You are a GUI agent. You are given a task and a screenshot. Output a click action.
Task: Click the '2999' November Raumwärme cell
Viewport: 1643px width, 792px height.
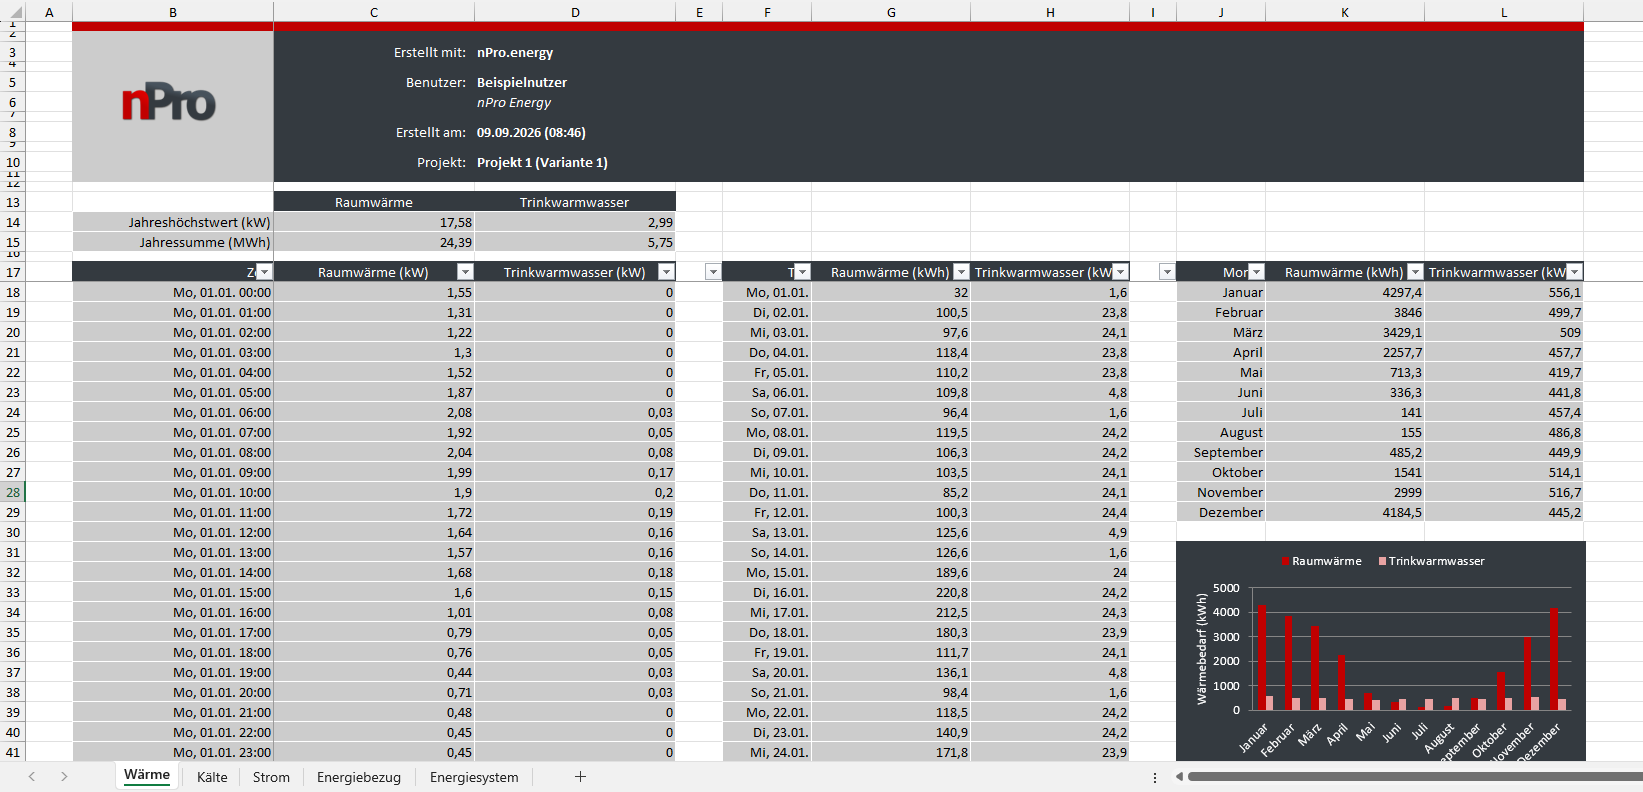pyautogui.click(x=1345, y=492)
